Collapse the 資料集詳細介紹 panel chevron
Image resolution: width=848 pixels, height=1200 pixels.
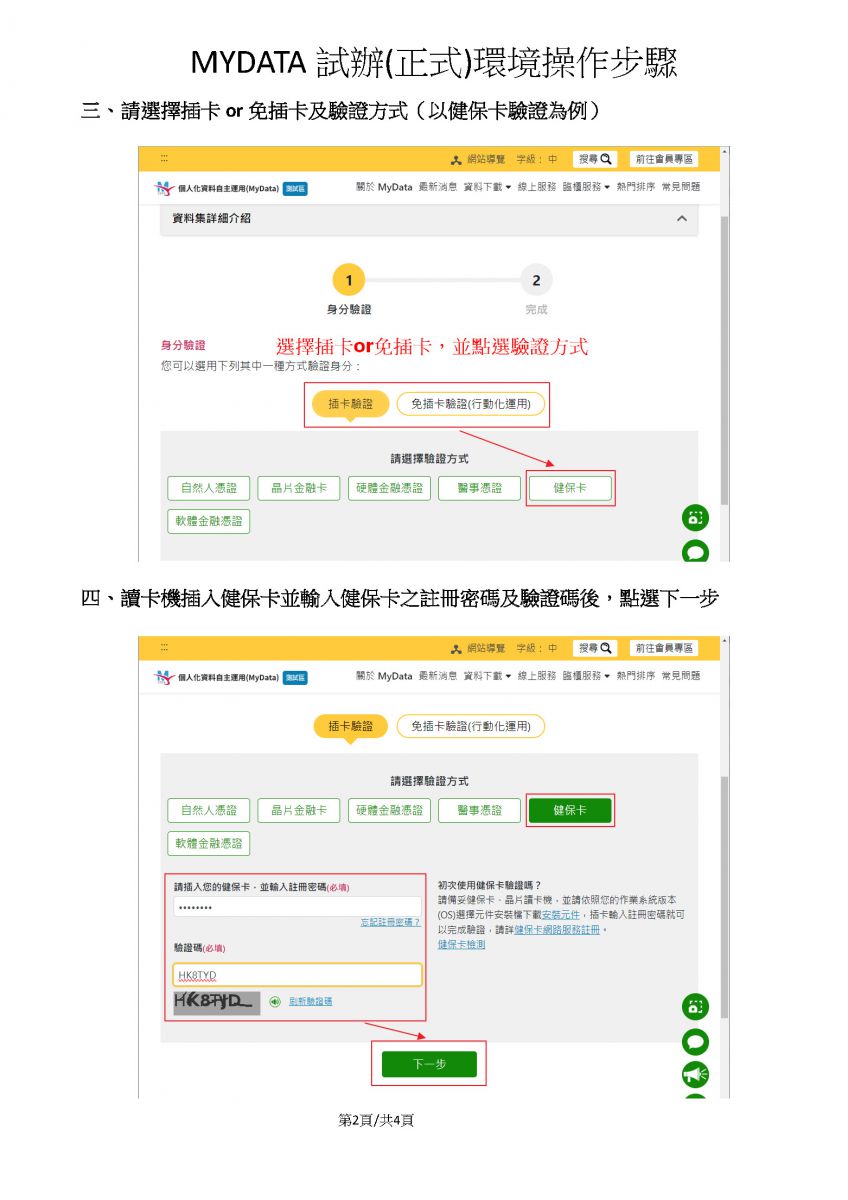point(682,219)
